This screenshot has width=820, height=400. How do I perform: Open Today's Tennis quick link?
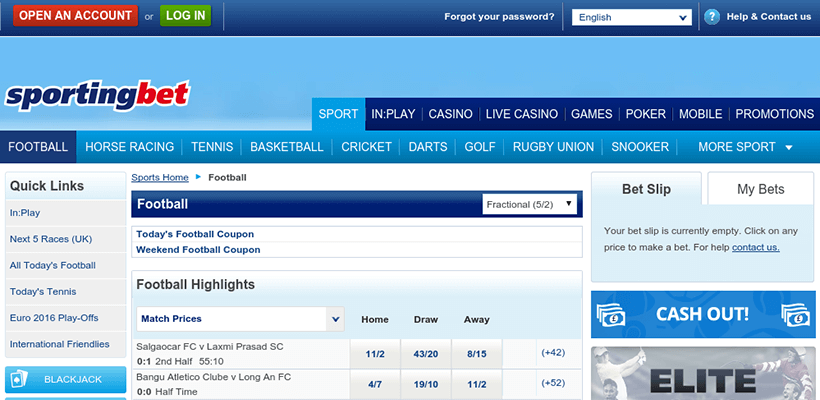pyautogui.click(x=66, y=291)
